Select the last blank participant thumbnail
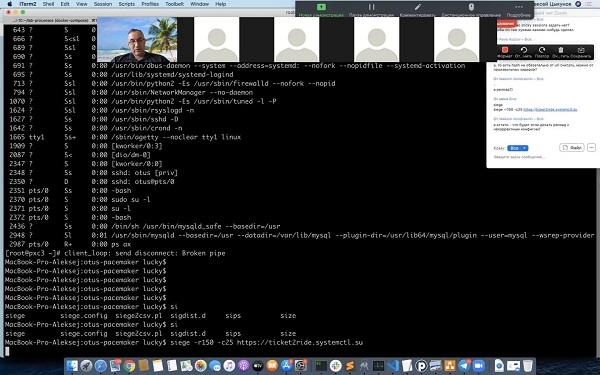 click(x=457, y=39)
